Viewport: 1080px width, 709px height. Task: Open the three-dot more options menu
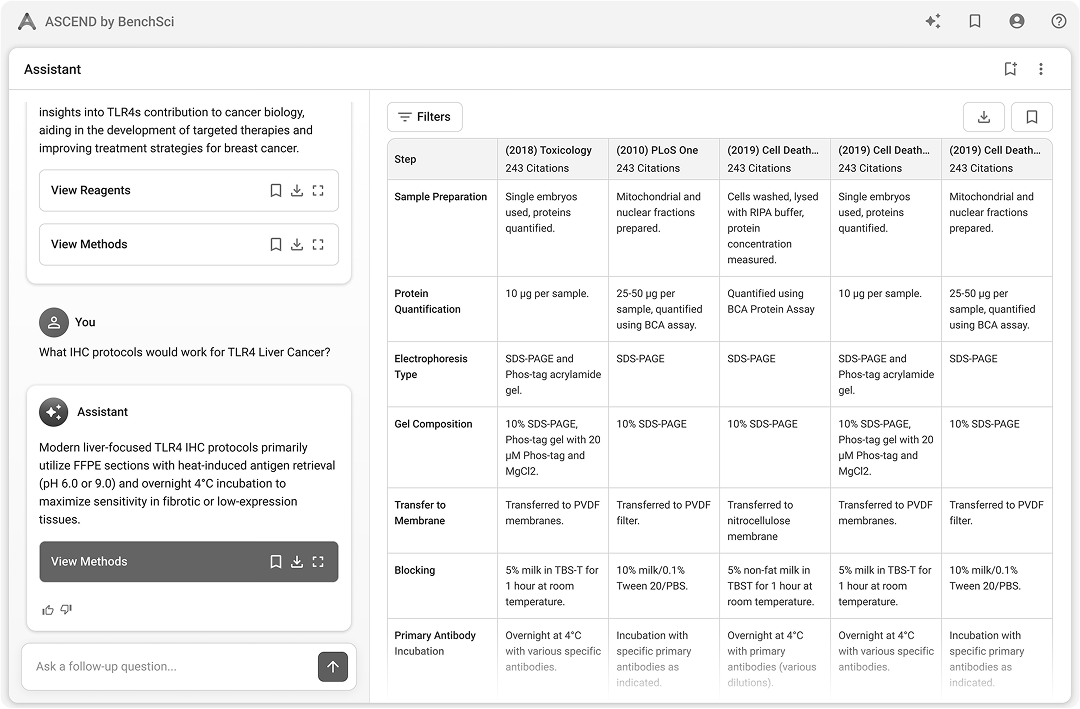tap(1041, 69)
